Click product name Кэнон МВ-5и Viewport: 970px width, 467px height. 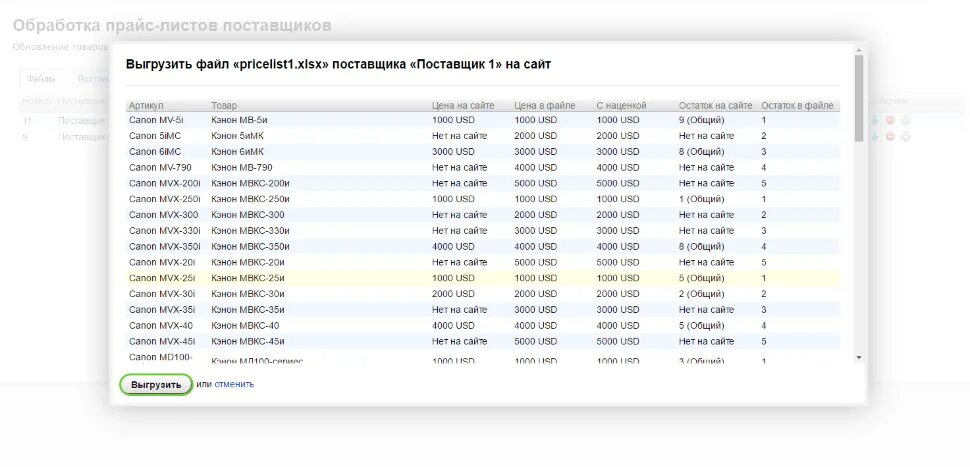coord(239,120)
